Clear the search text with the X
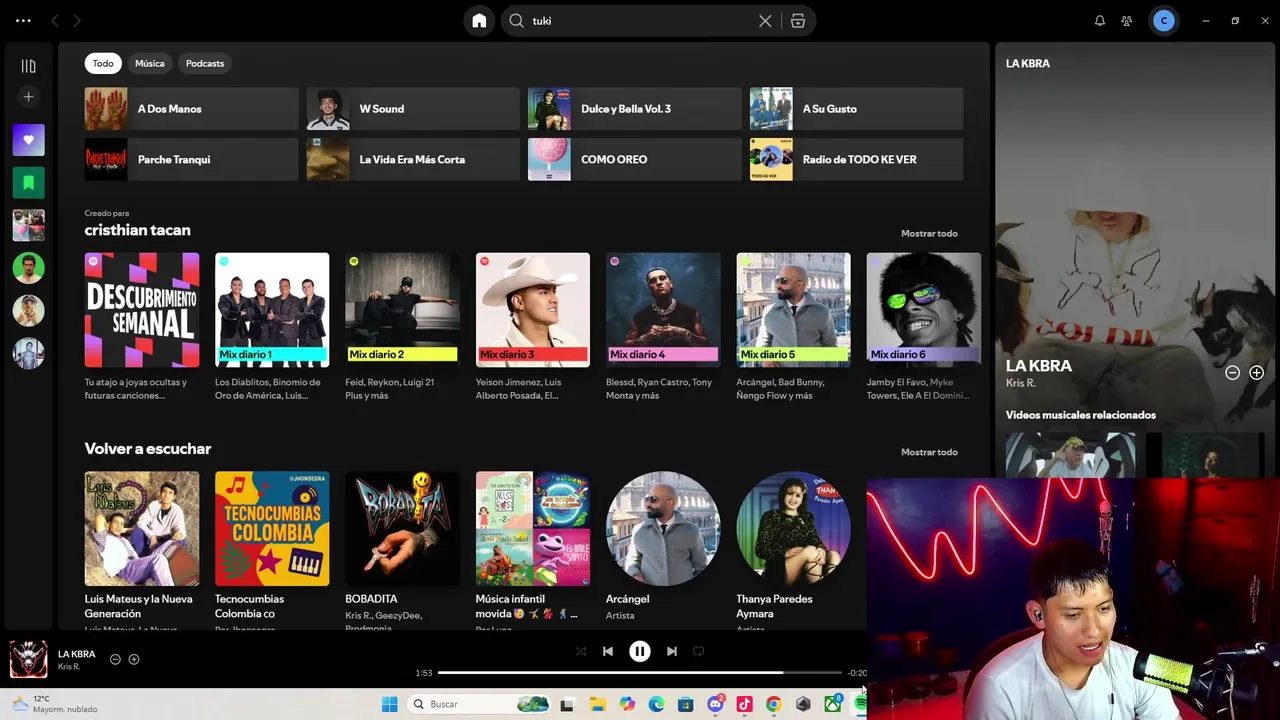The image size is (1280, 720). click(765, 21)
